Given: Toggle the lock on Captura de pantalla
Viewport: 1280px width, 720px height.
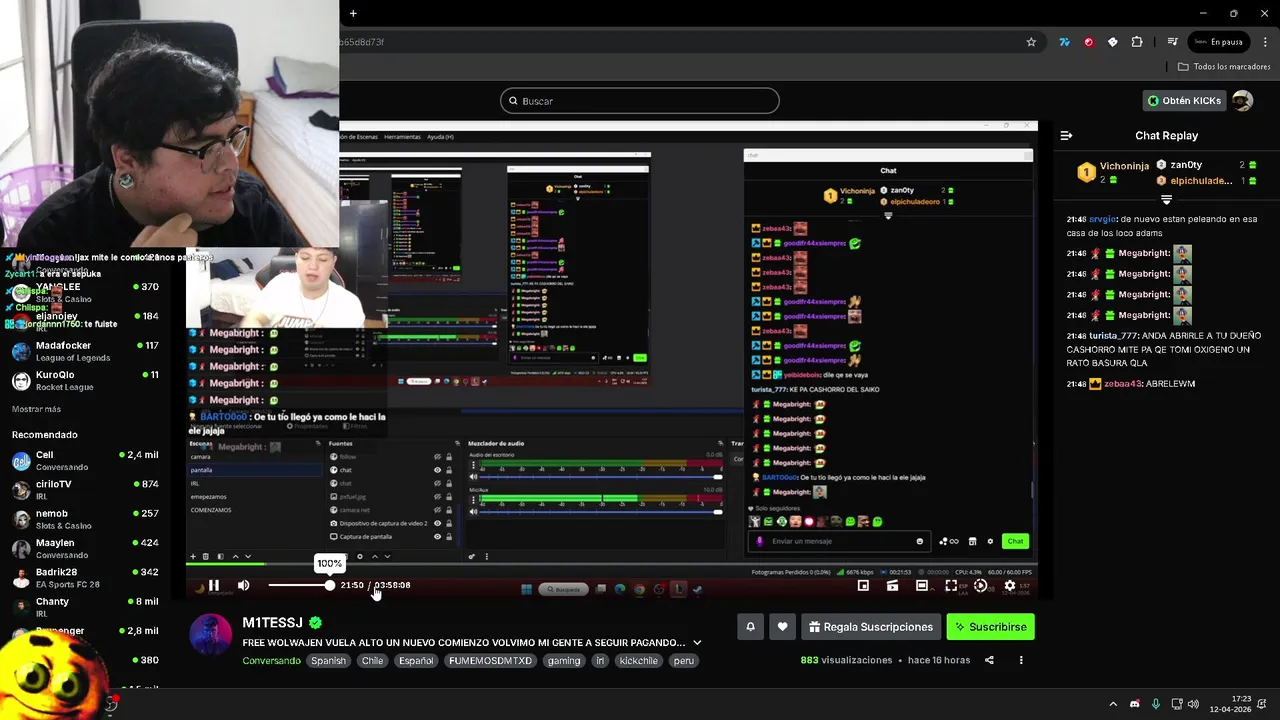Looking at the screenshot, I should 449,537.
